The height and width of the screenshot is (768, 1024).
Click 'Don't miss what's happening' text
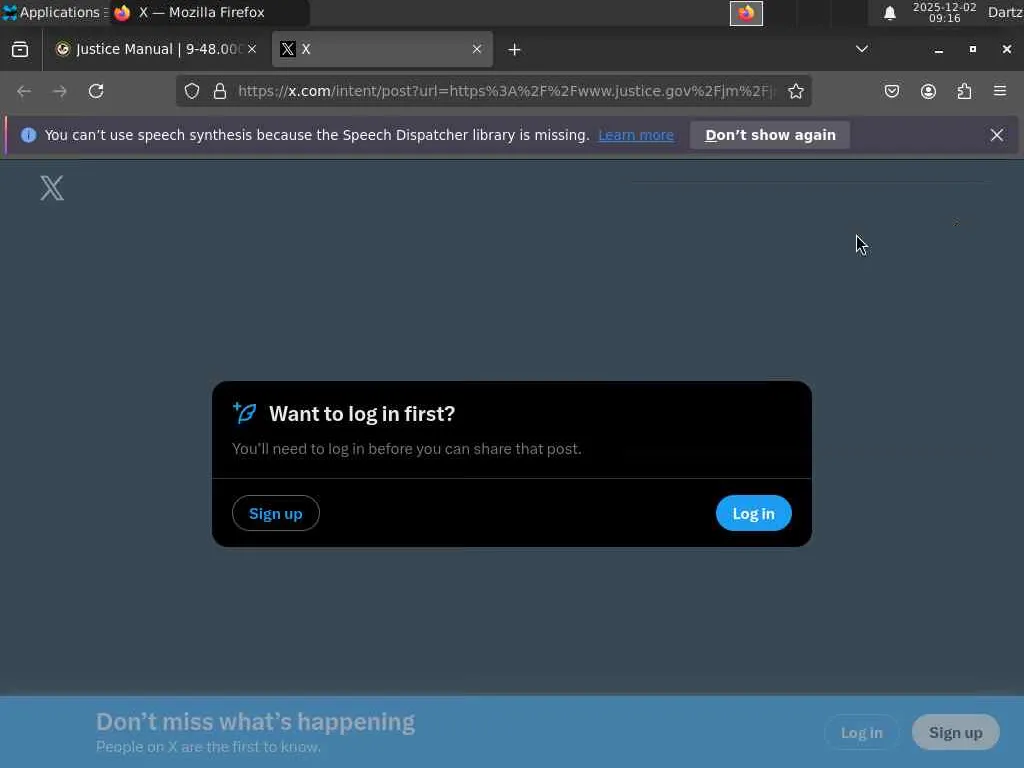[255, 722]
